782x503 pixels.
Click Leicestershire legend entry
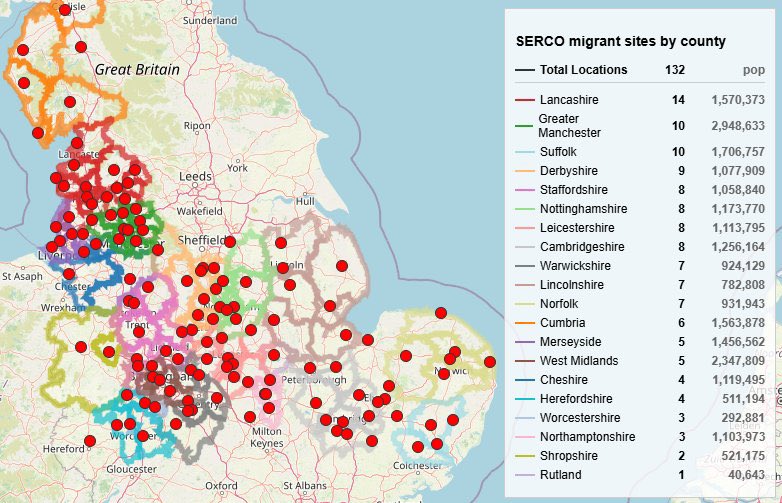[x=640, y=228]
